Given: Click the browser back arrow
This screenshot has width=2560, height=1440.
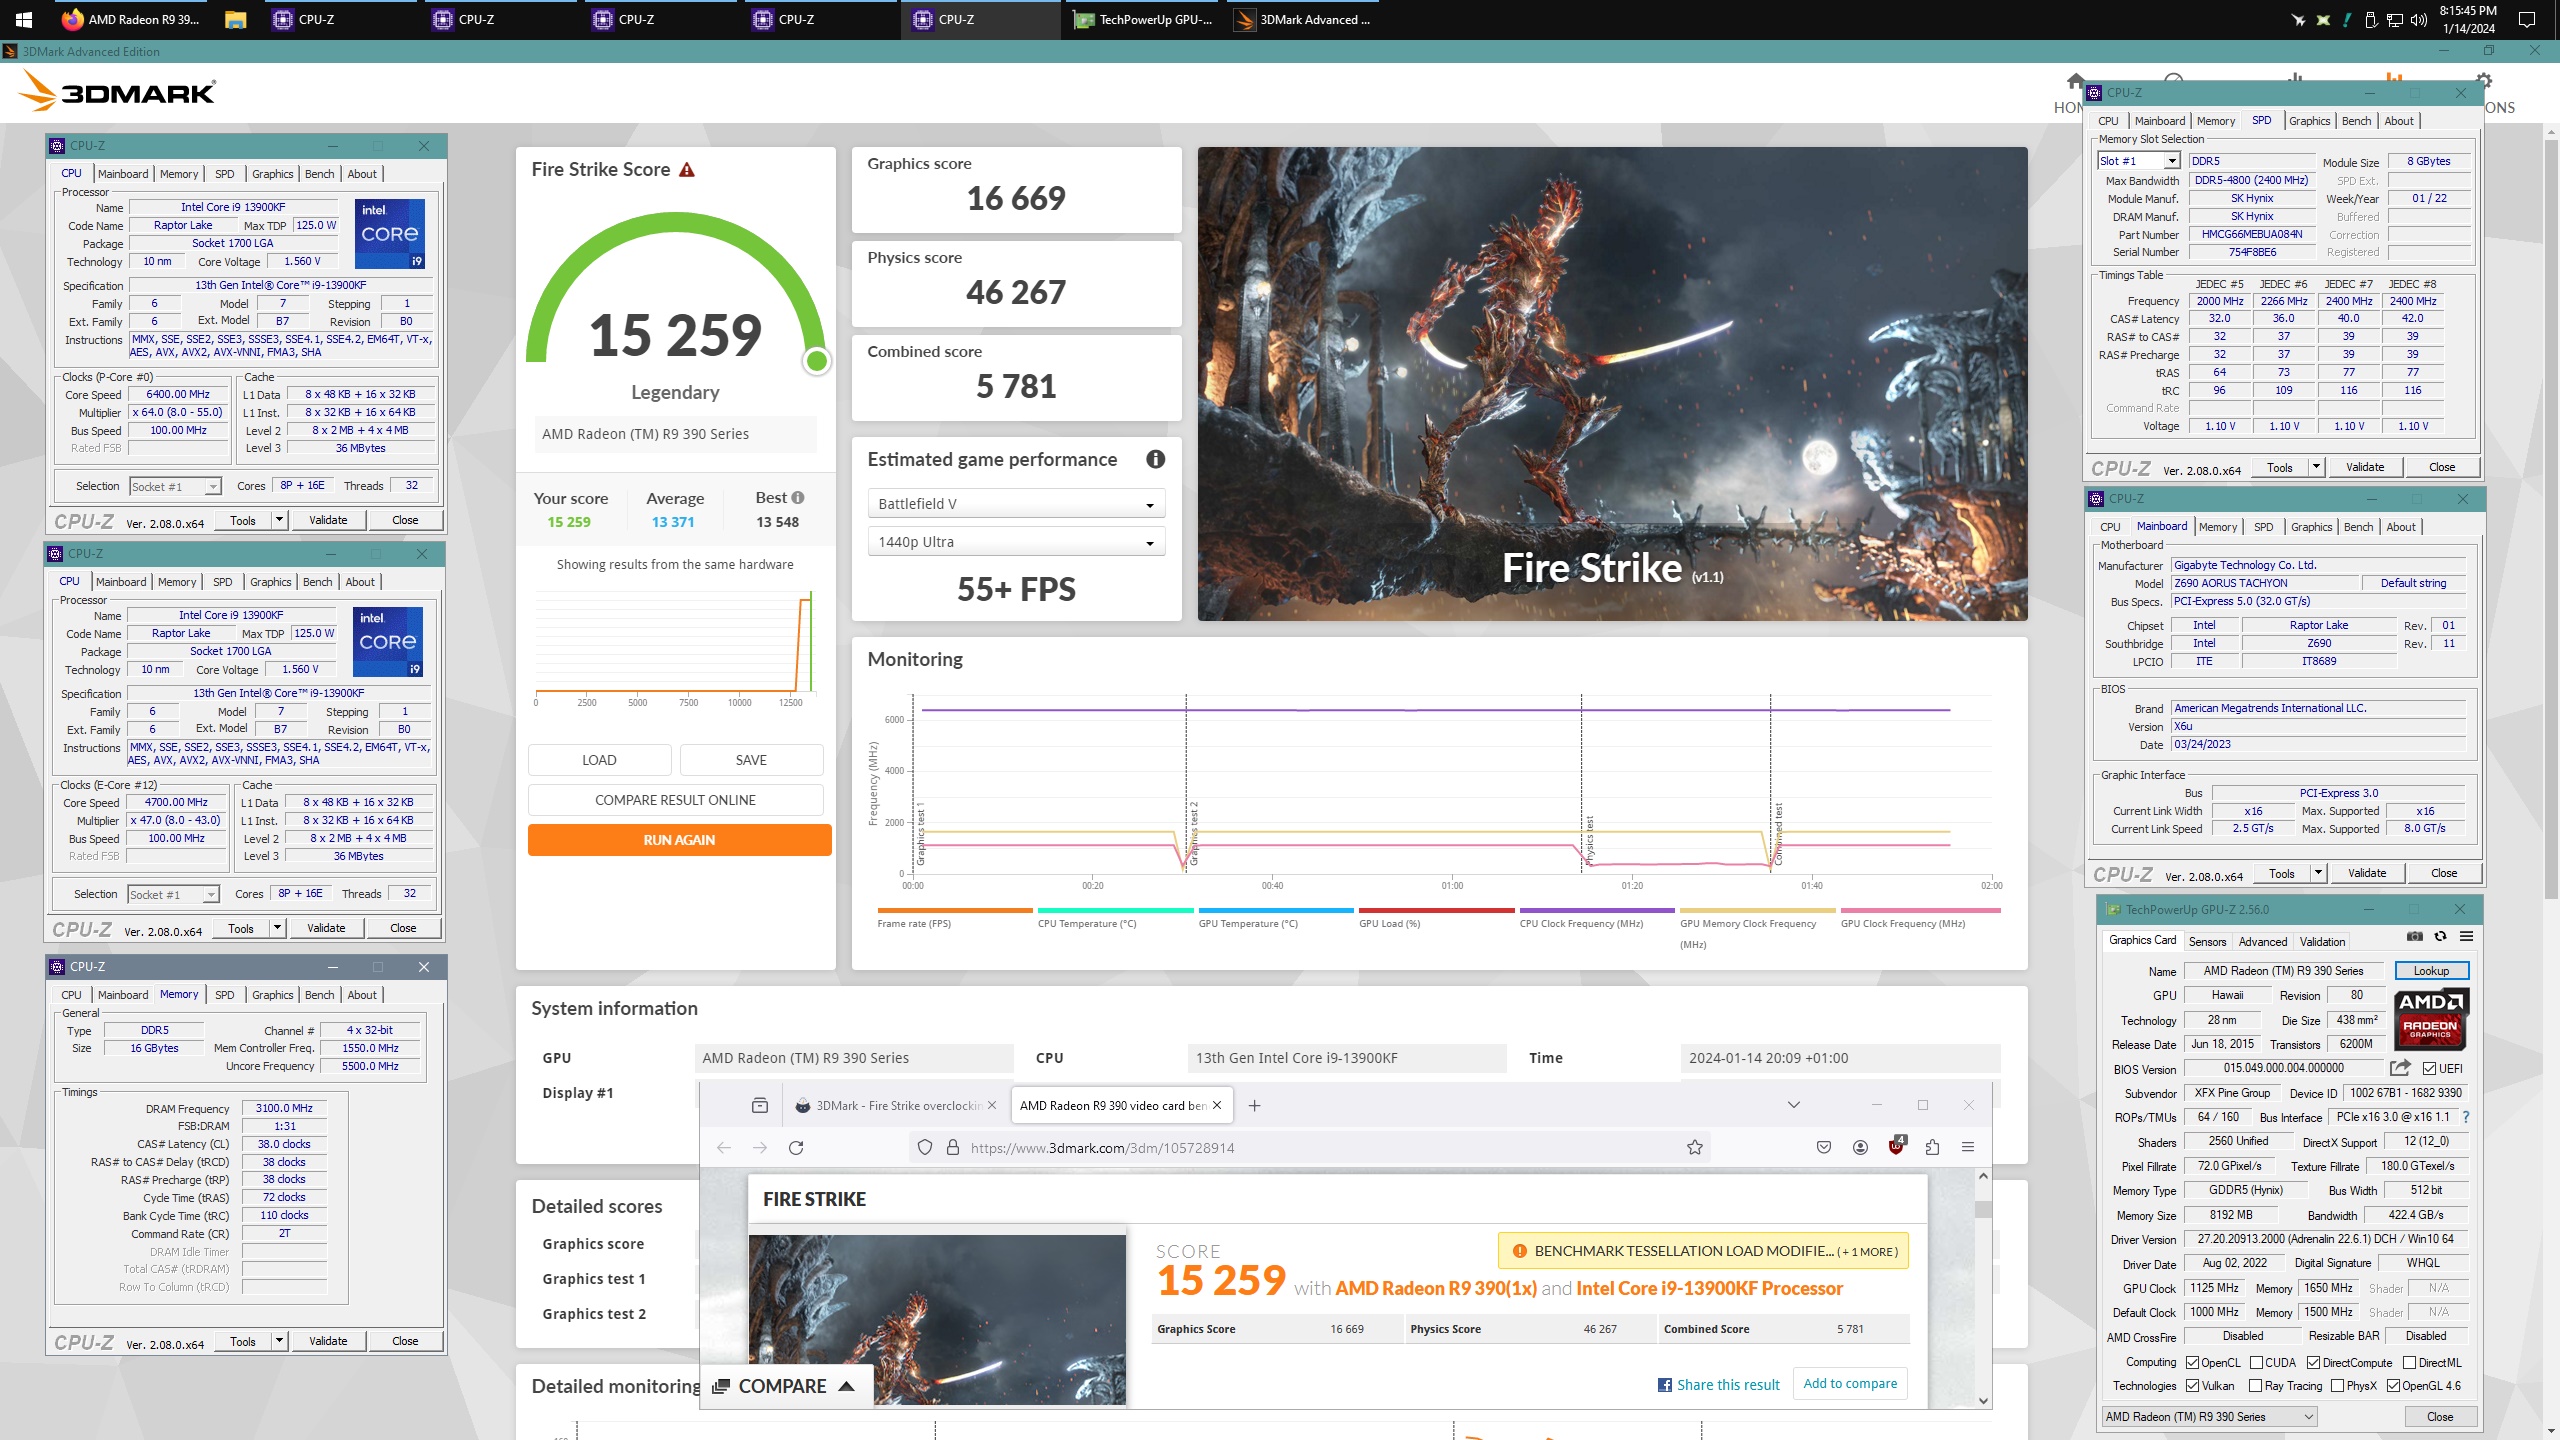Looking at the screenshot, I should pos(724,1147).
